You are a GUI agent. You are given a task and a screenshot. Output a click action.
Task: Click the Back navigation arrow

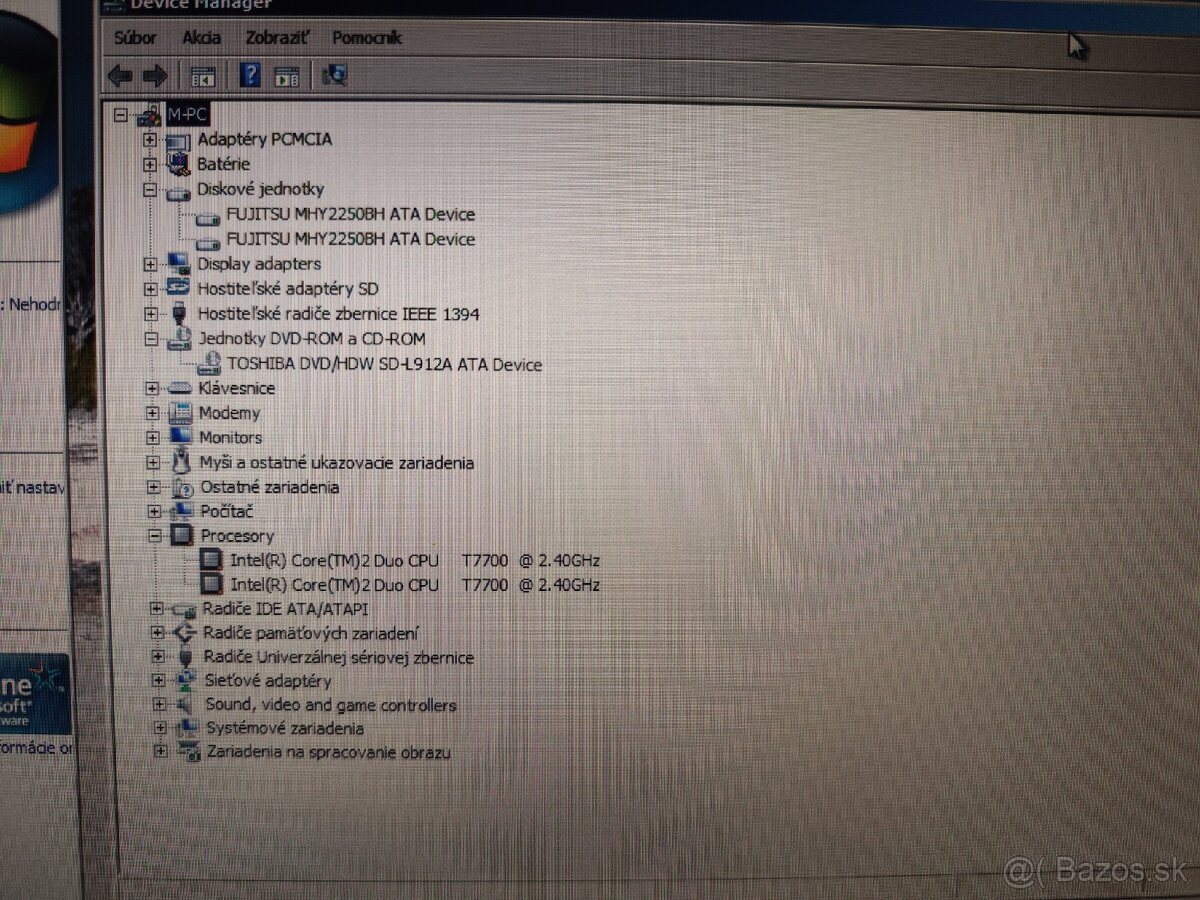click(120, 74)
